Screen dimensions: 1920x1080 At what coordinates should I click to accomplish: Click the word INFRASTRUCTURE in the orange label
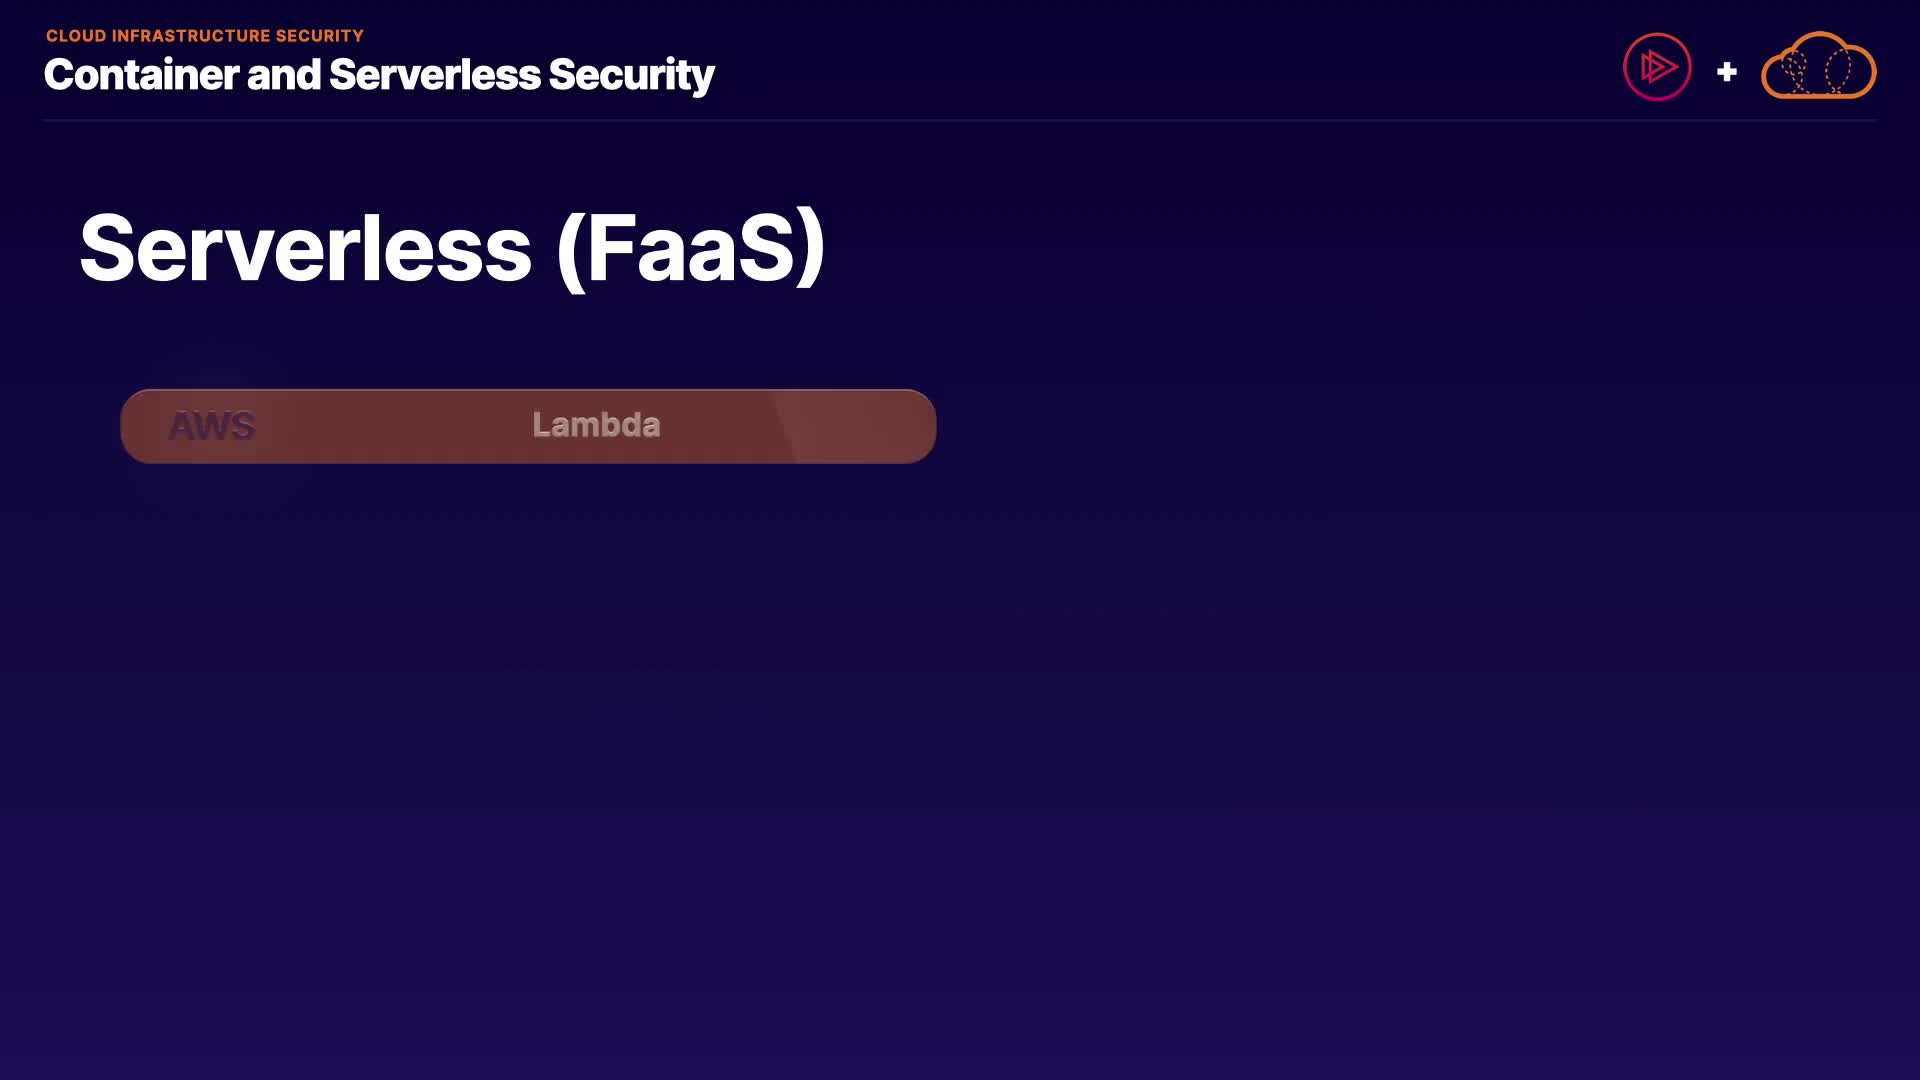tap(191, 36)
